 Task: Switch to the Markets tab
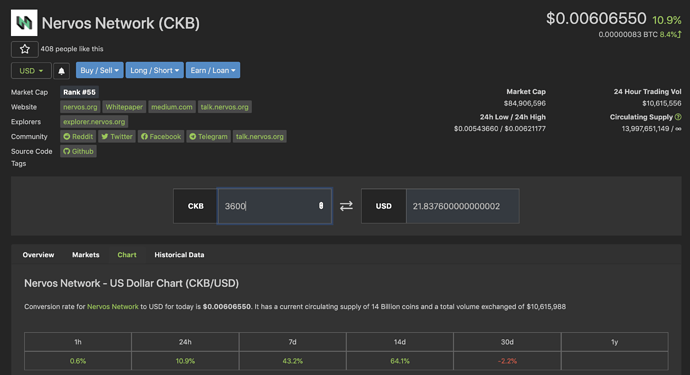coord(86,255)
